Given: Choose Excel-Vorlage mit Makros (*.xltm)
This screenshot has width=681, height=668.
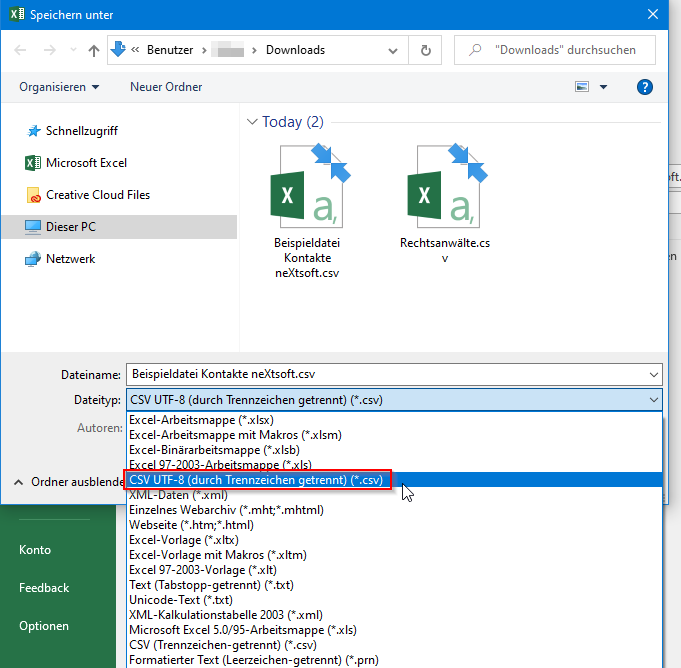Looking at the screenshot, I should (394, 555).
